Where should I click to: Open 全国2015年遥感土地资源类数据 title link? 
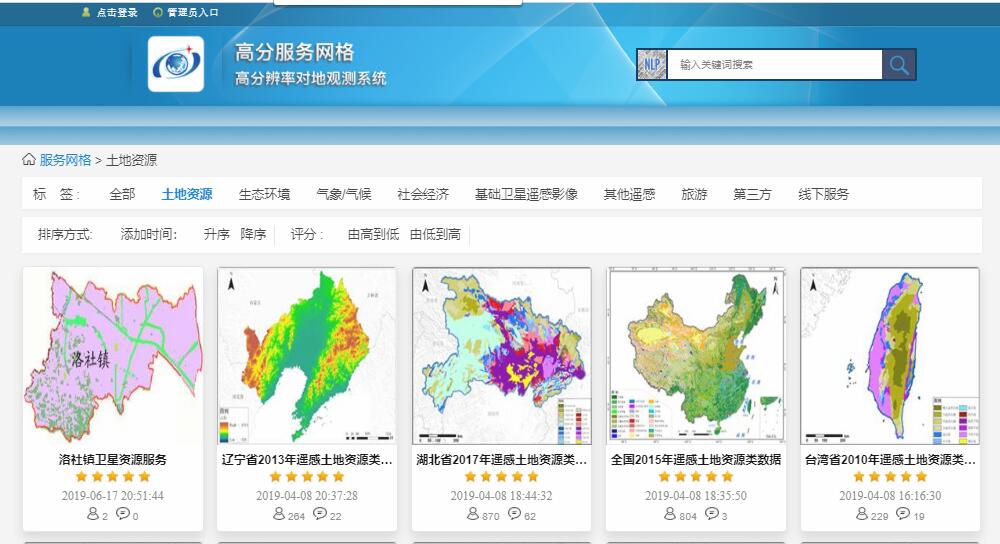(x=696, y=460)
